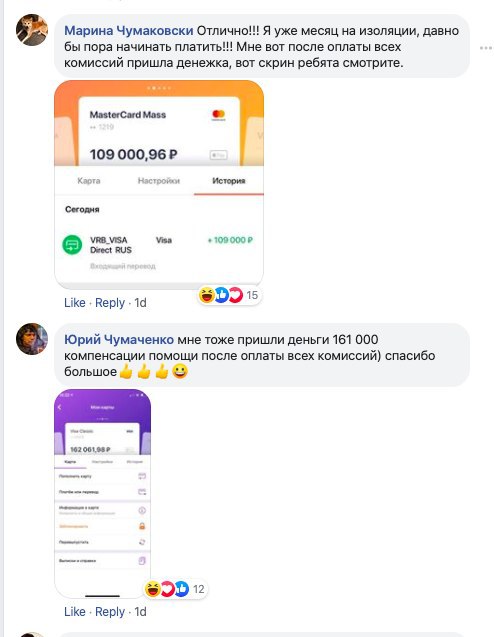This screenshot has width=494, height=637.
Task: Open the Марина Чумаковски name link
Action: [129, 30]
